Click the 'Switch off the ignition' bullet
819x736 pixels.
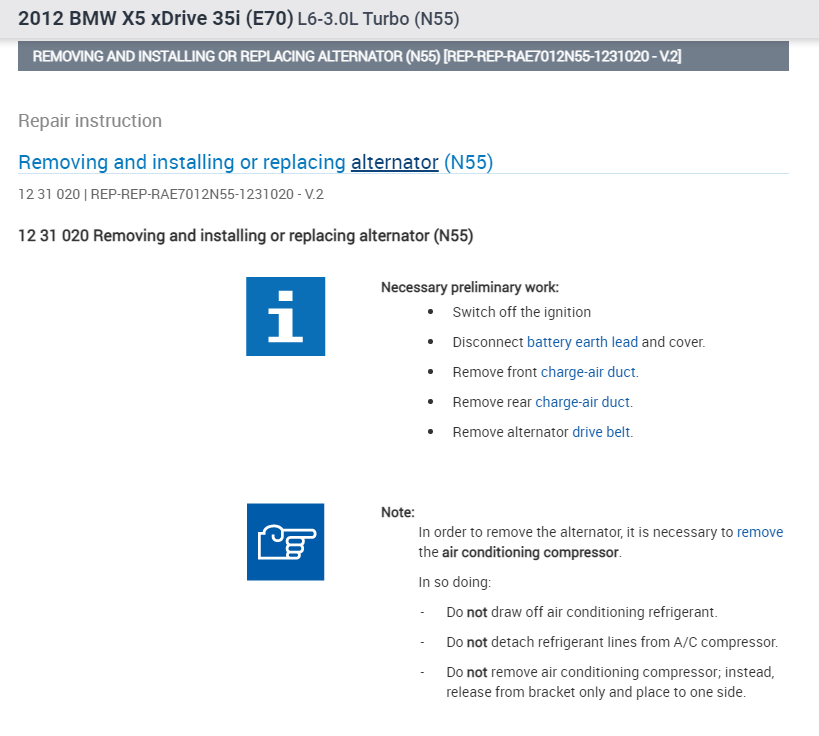click(521, 312)
